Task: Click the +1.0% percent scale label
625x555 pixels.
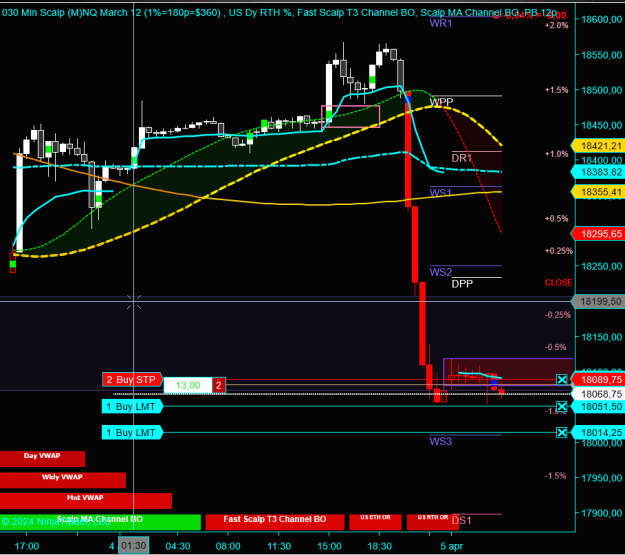Action: pos(556,154)
